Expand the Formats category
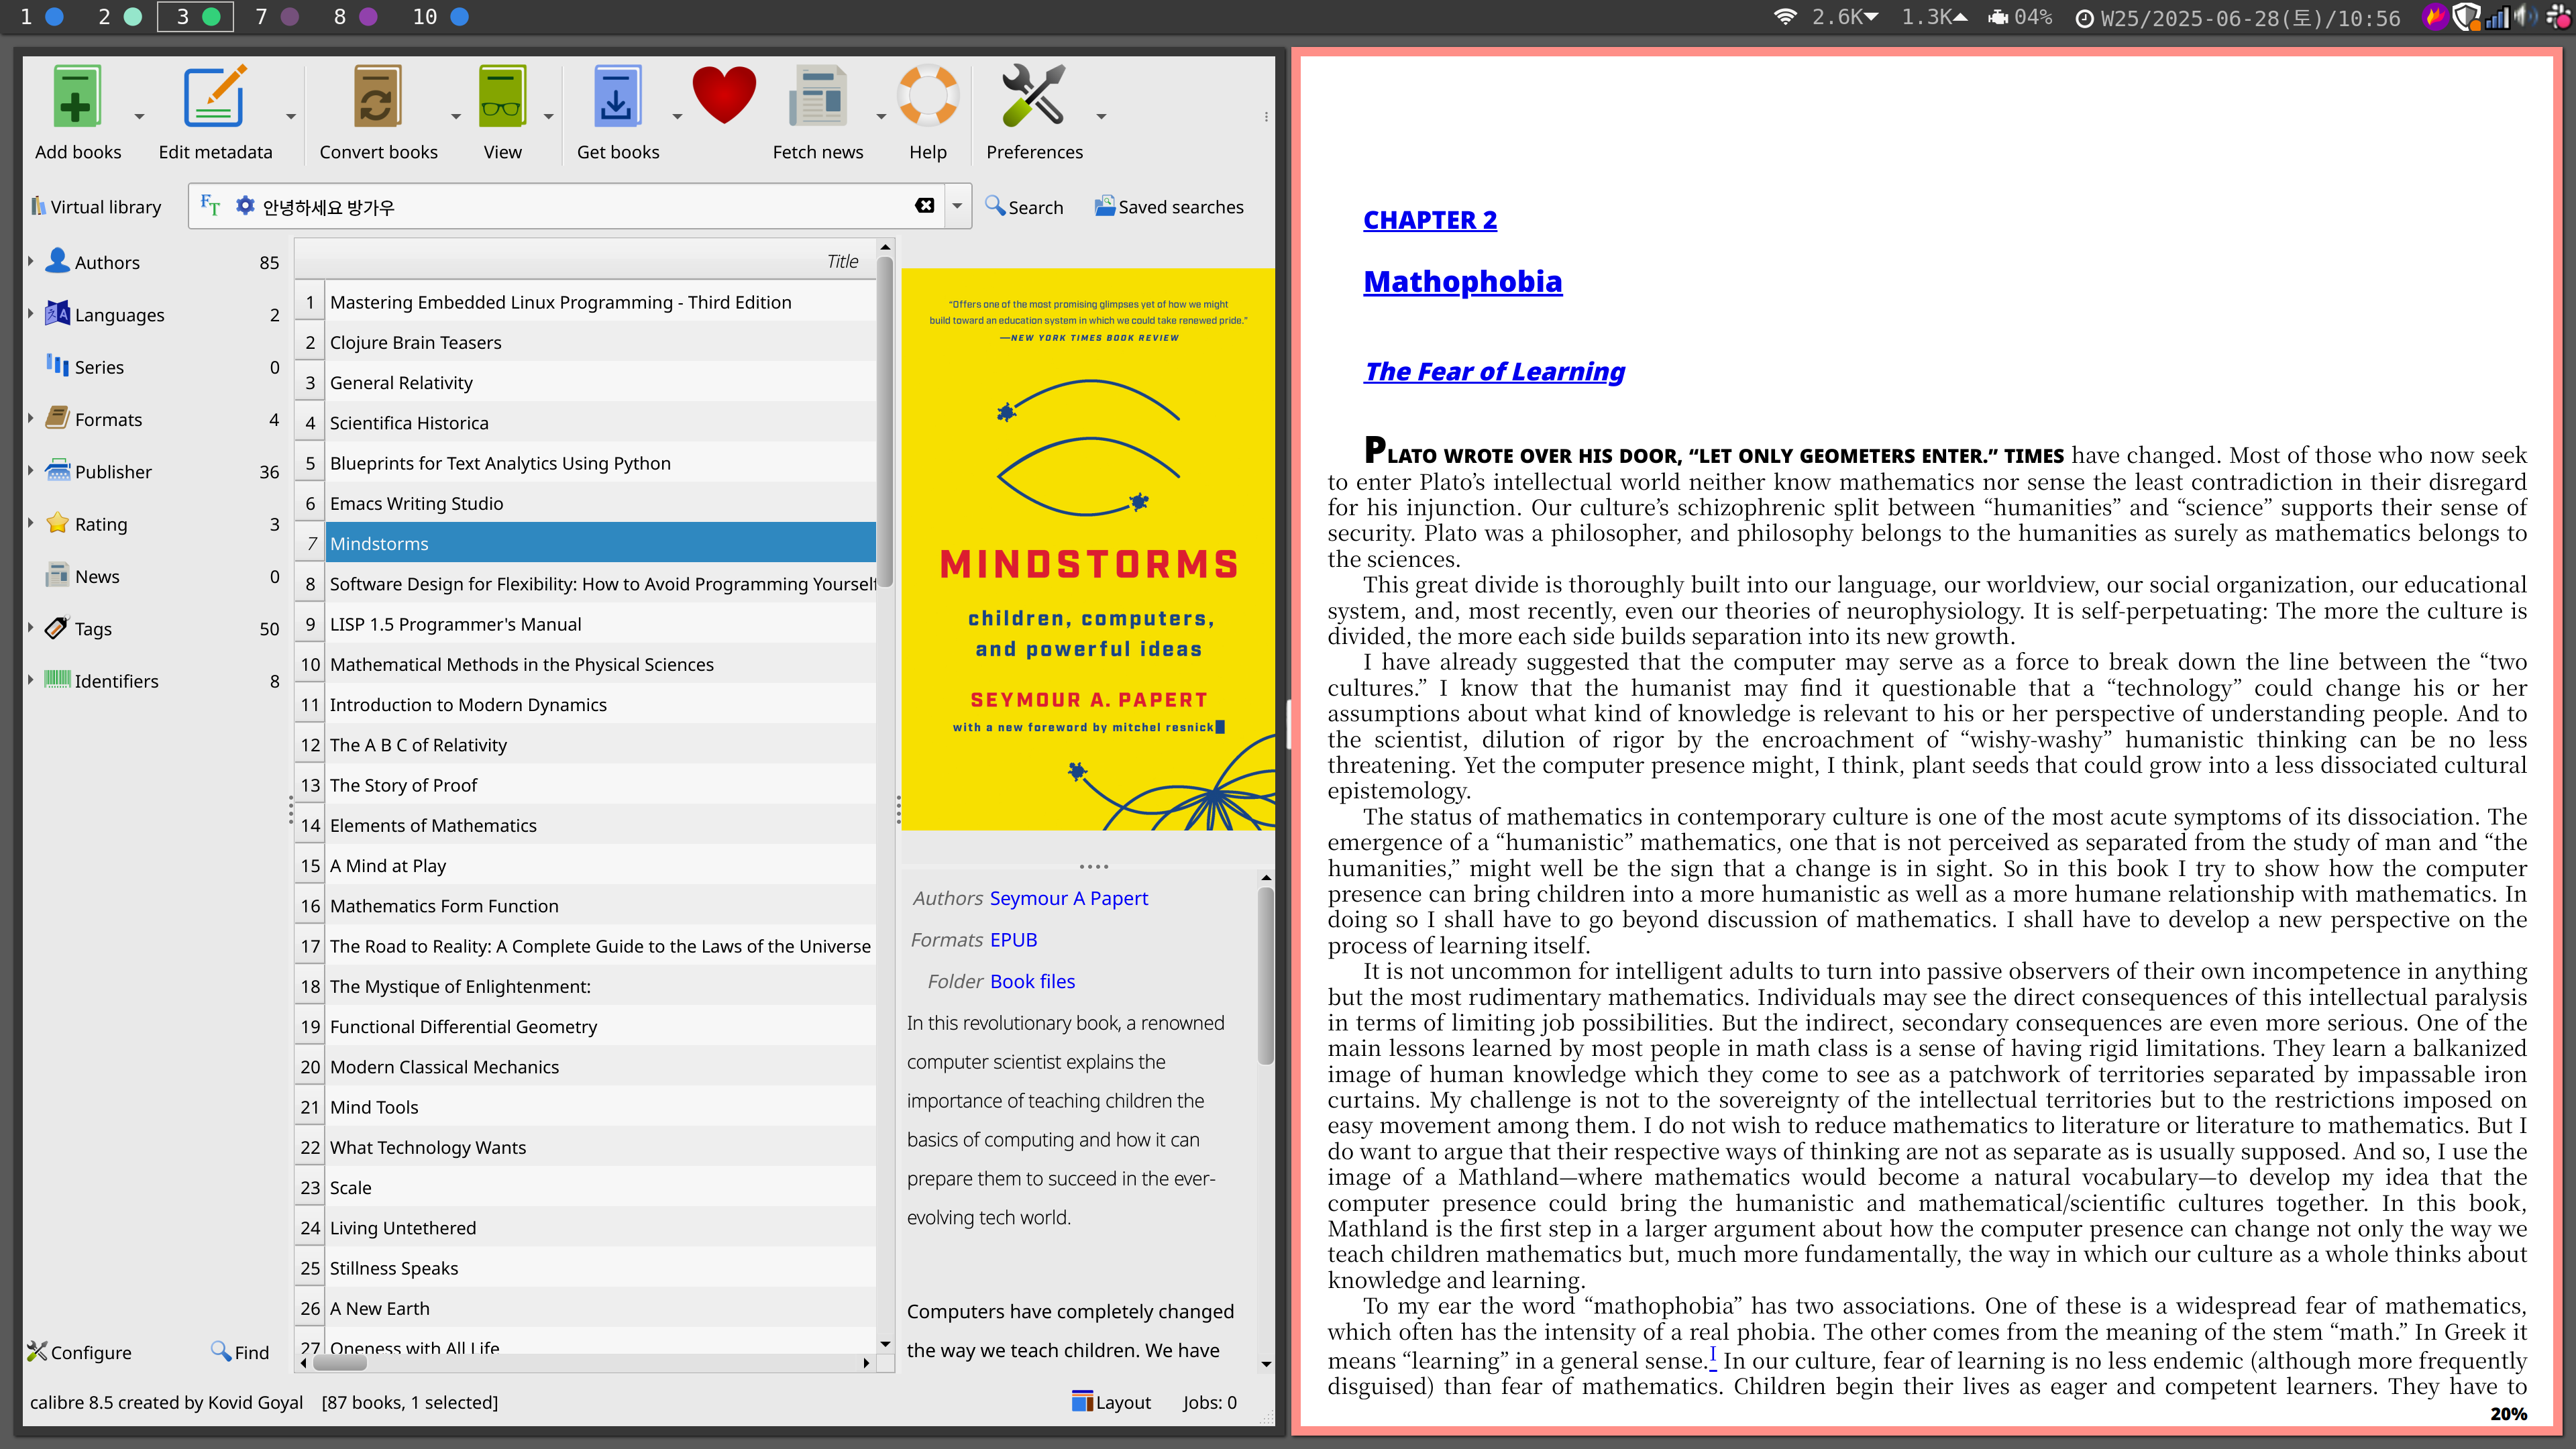This screenshot has height=1449, width=2576. (x=31, y=419)
